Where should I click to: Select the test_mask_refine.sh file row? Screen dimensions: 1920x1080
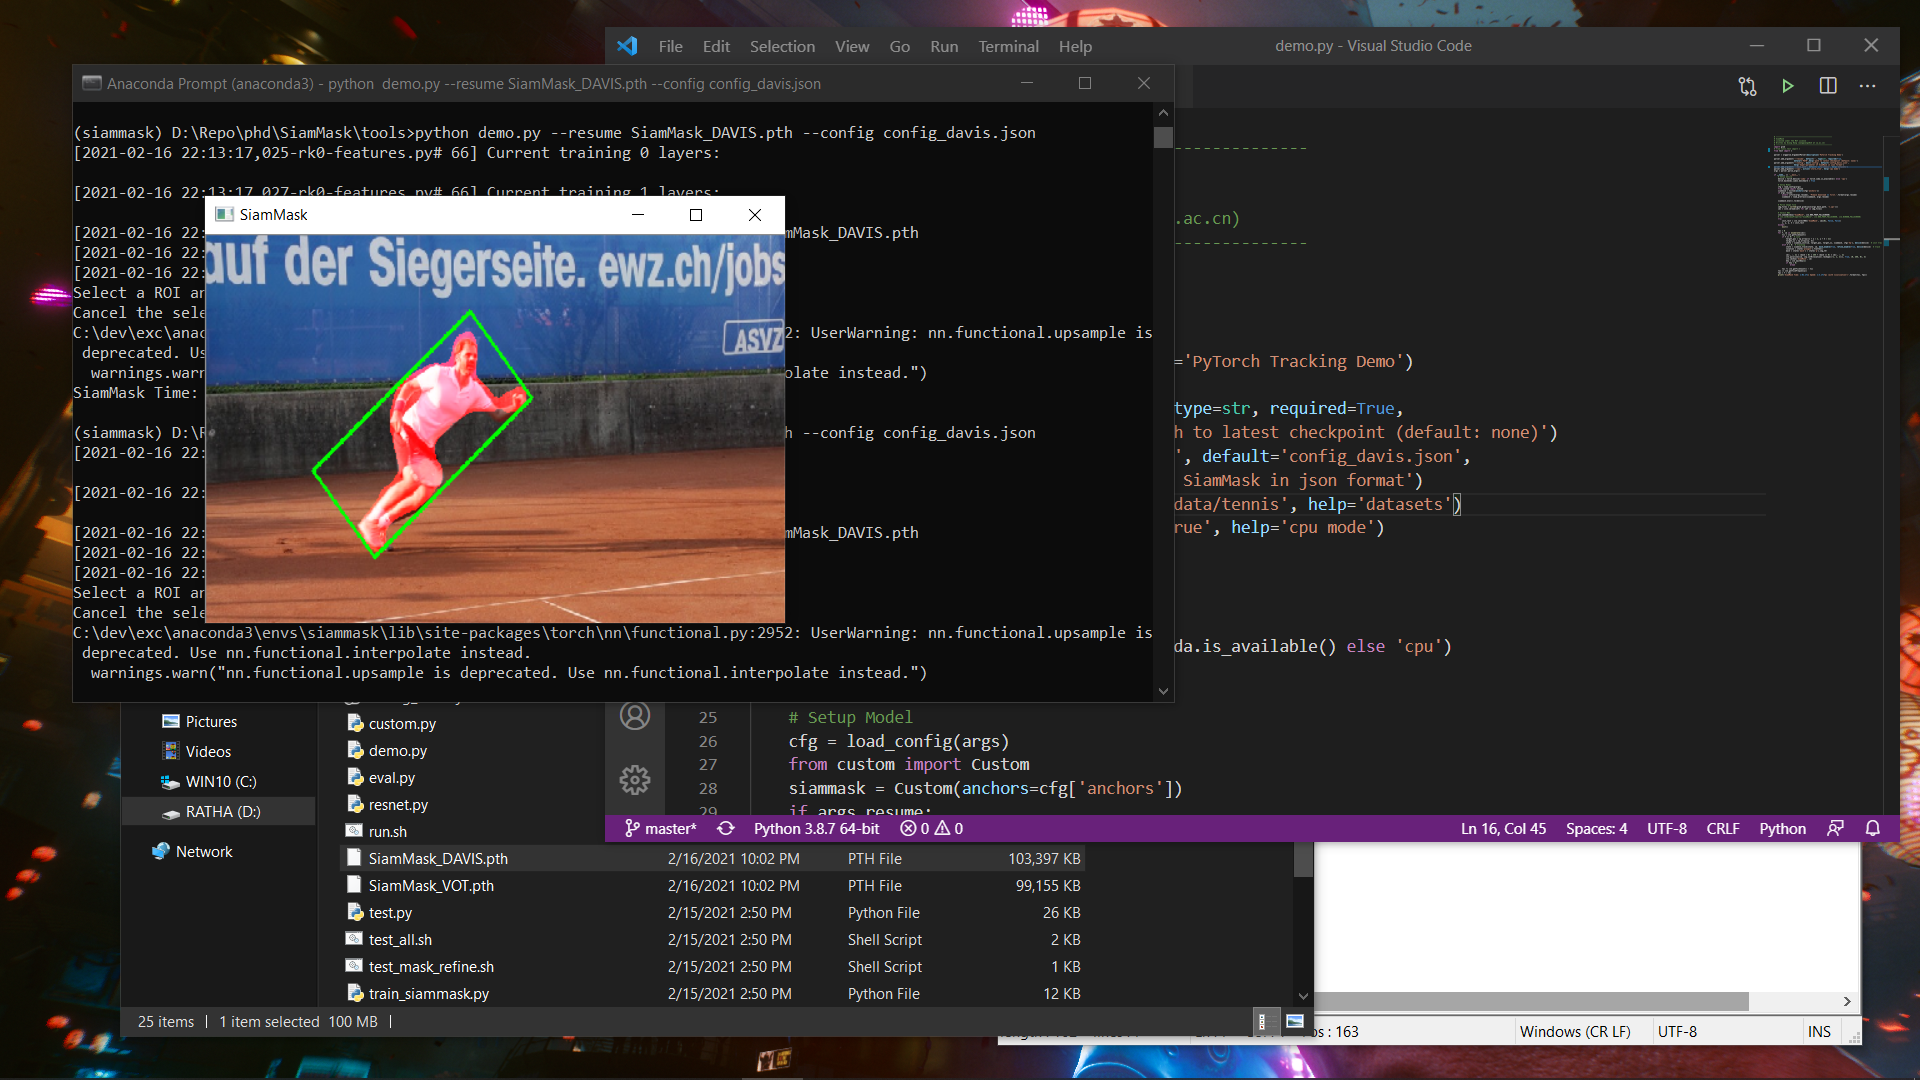714,967
